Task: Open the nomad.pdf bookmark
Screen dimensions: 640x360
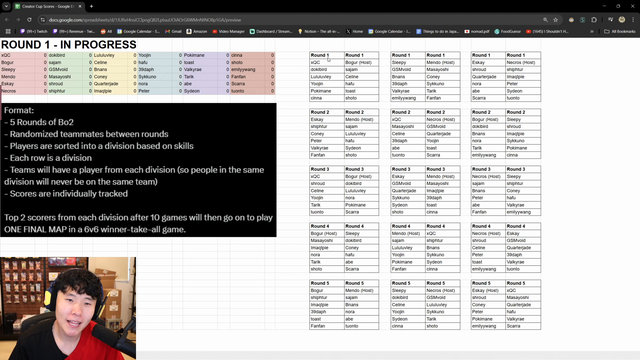Action: click(477, 31)
